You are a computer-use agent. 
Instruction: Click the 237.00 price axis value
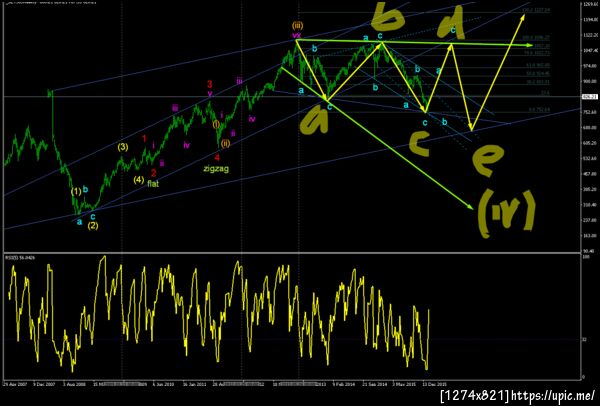[x=589, y=220]
